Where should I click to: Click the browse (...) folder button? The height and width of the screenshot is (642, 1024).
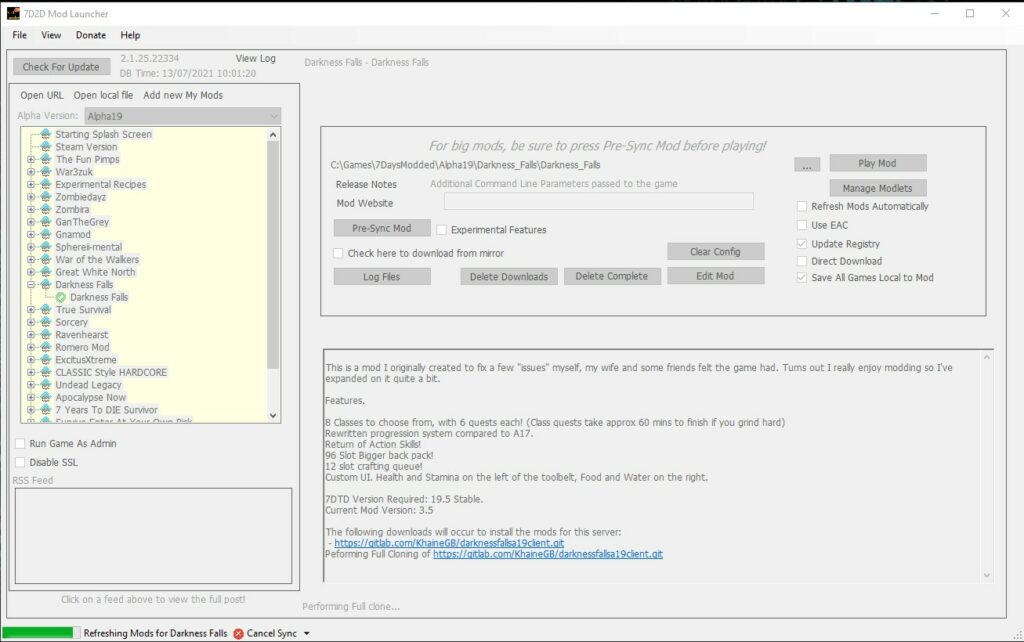point(807,165)
